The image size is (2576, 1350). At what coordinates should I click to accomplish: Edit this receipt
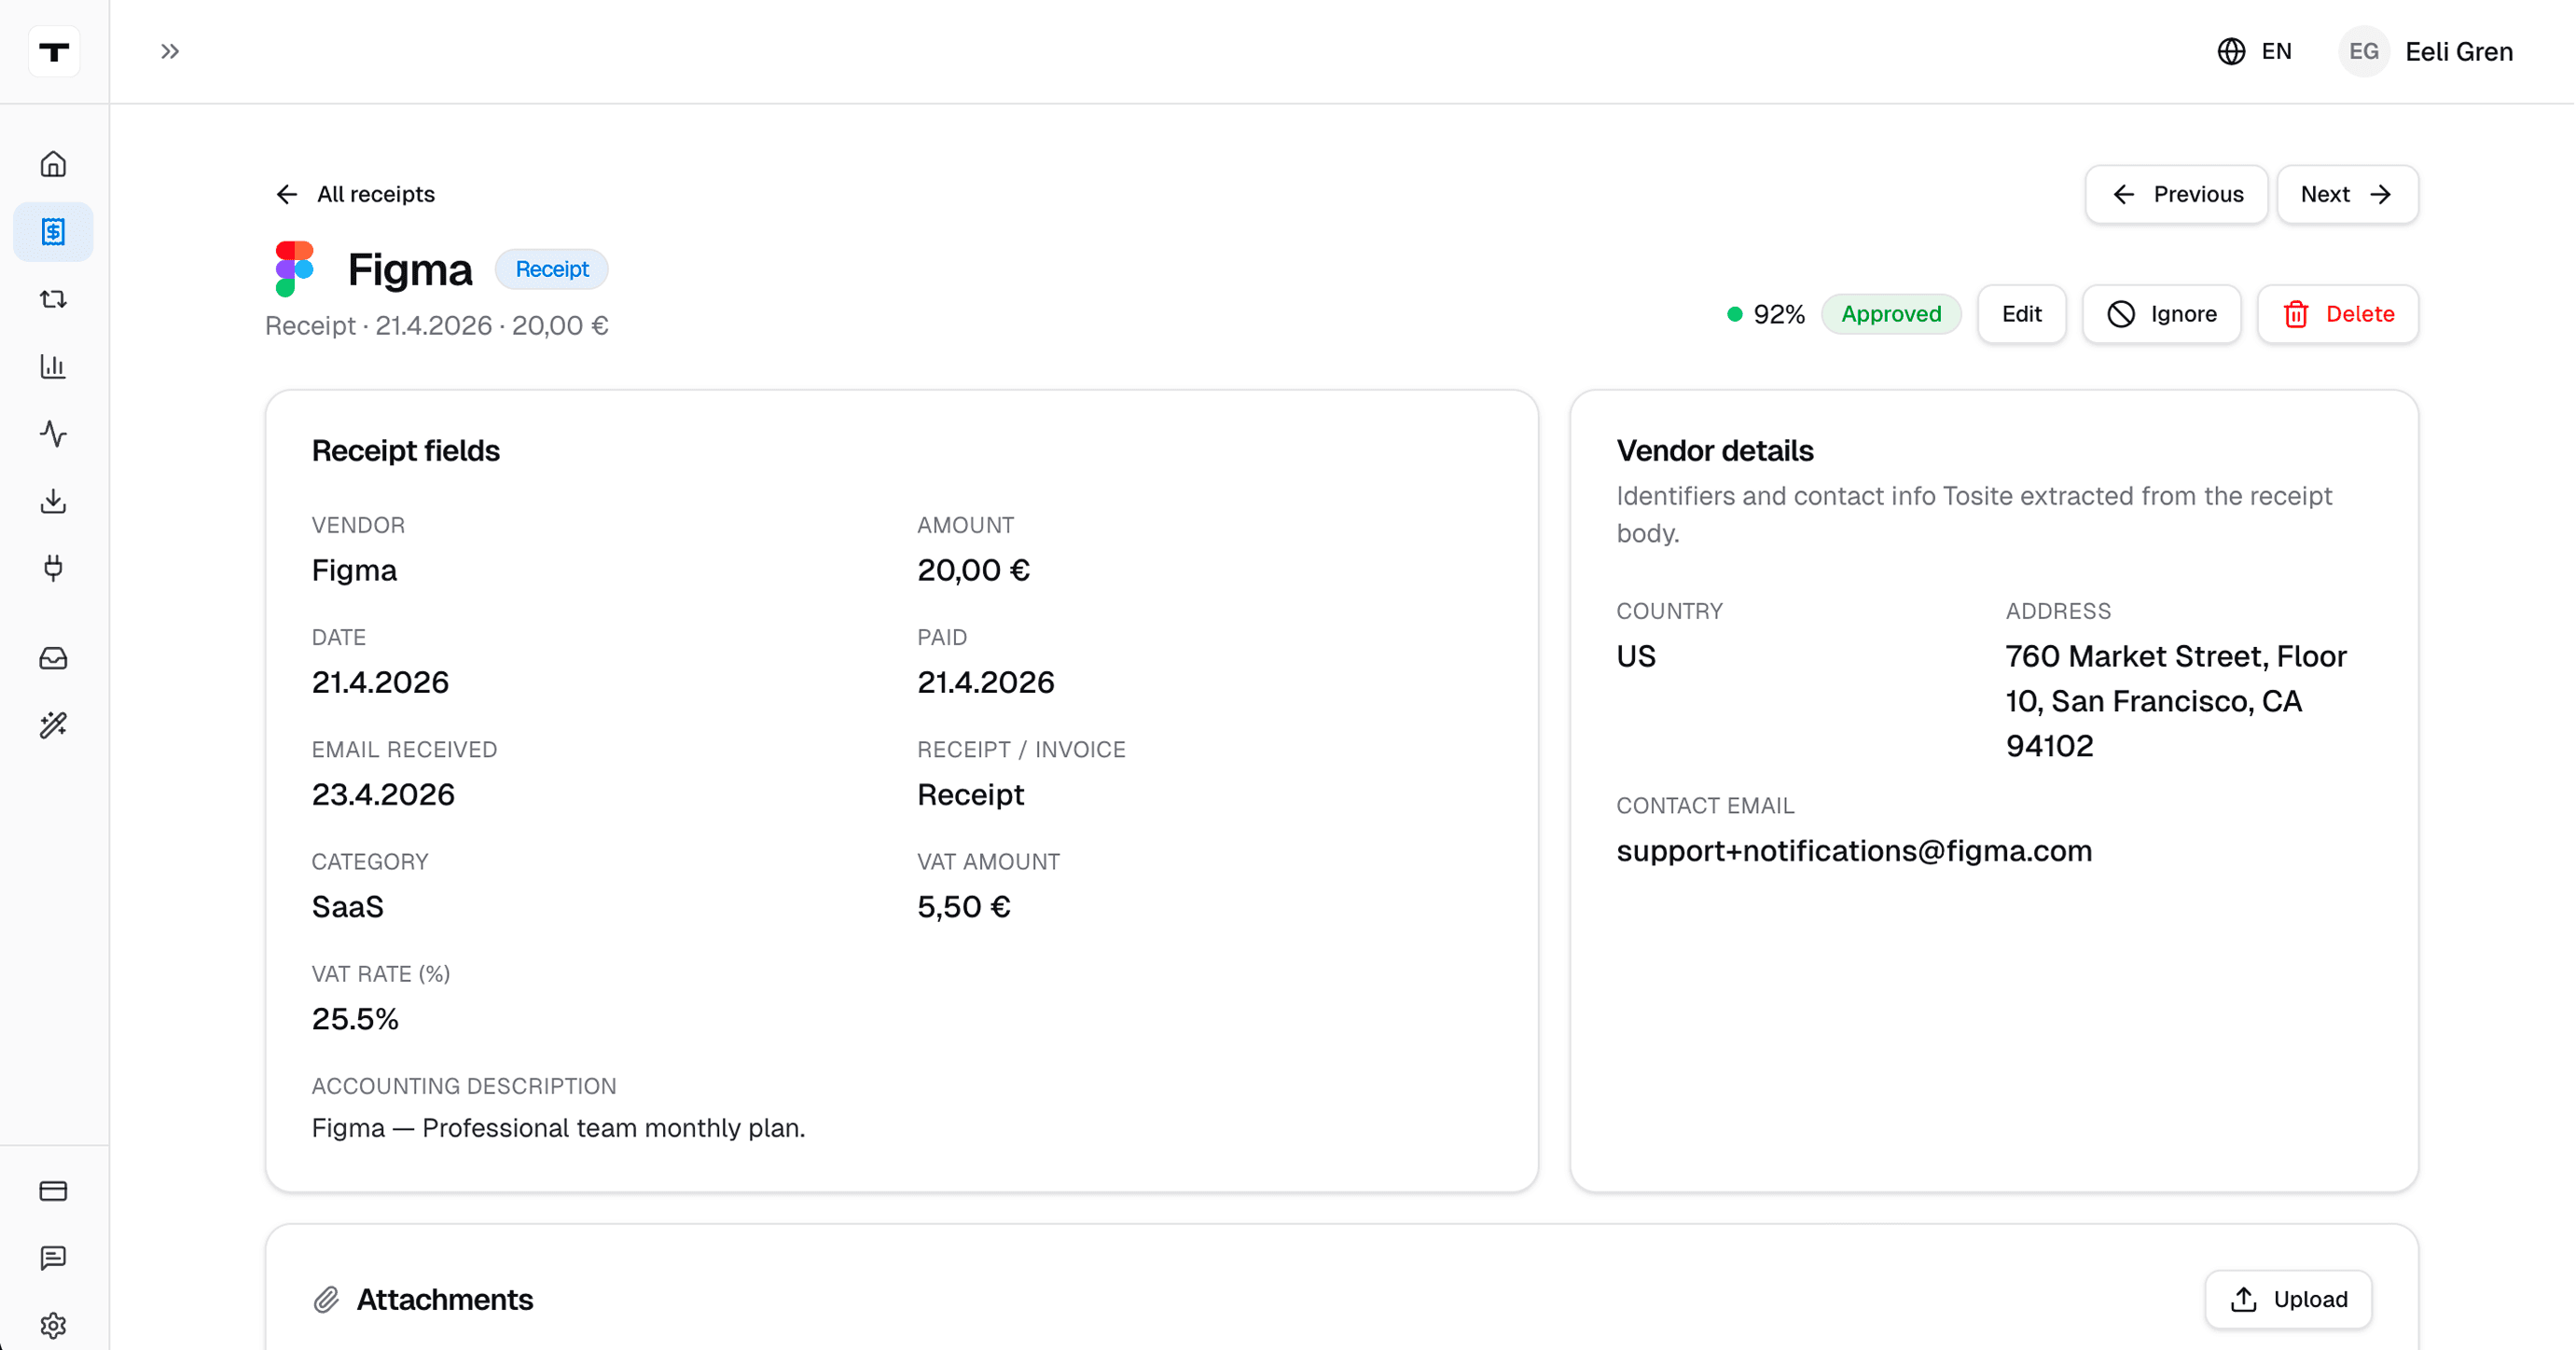tap(2021, 314)
